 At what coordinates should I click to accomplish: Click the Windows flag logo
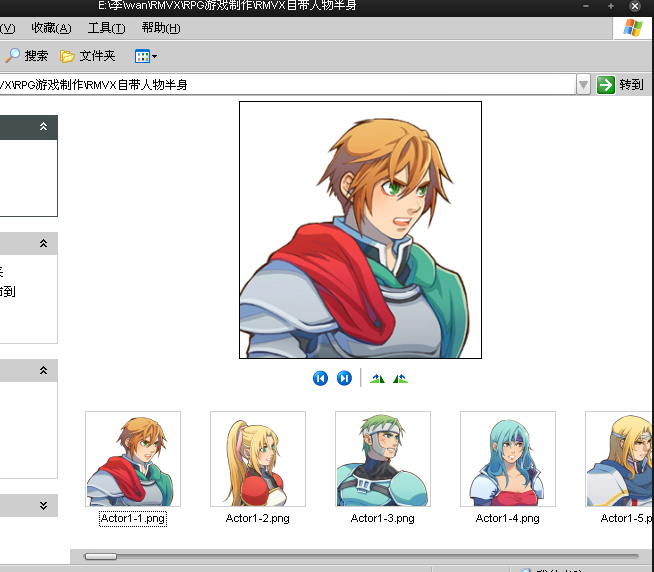point(633,28)
